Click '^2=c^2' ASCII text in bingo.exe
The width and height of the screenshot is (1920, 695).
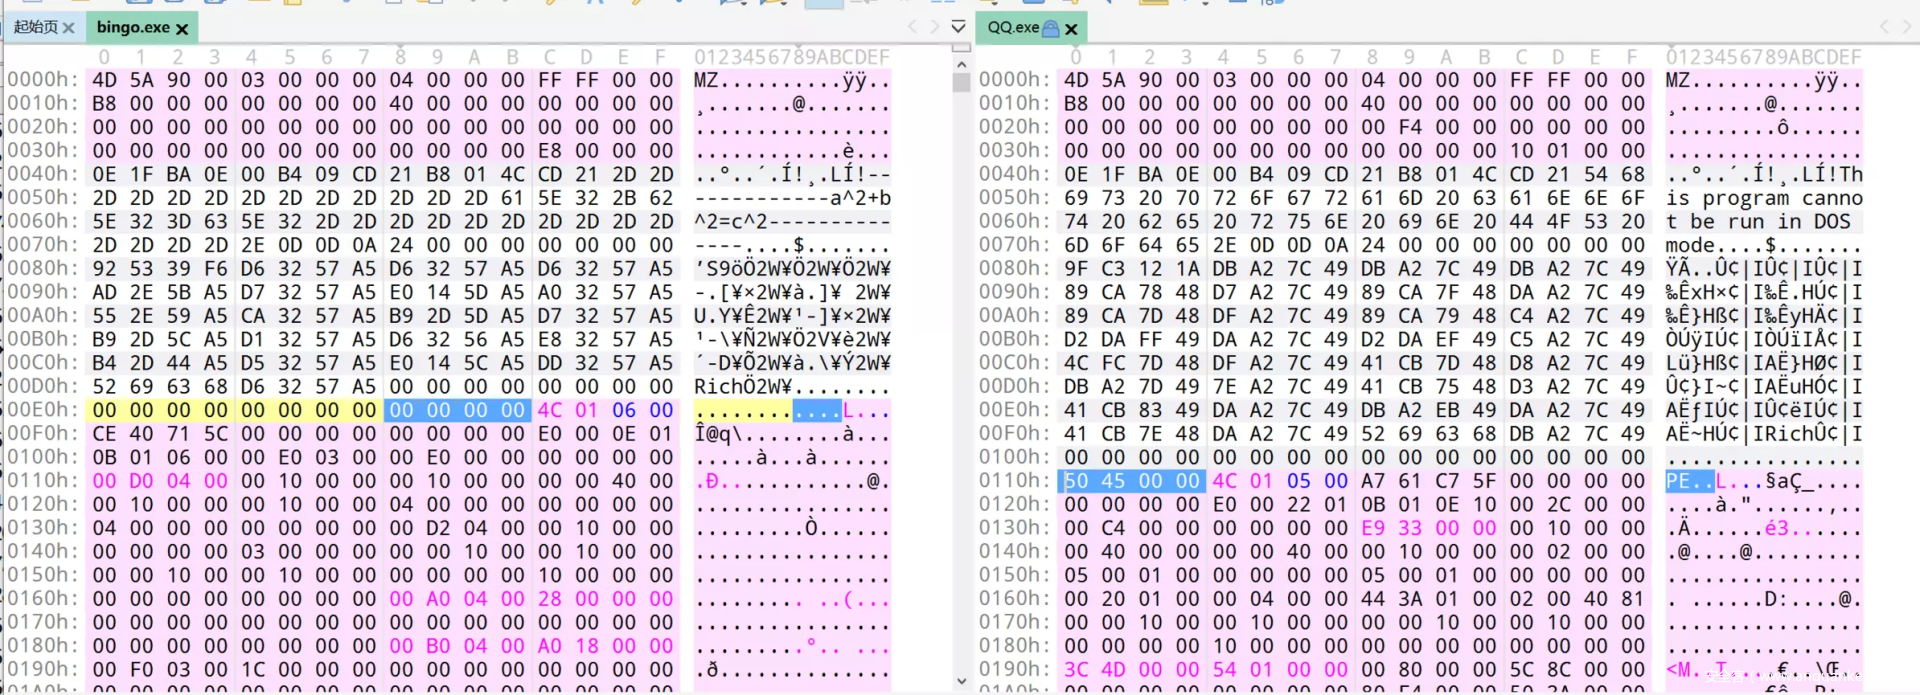click(730, 221)
